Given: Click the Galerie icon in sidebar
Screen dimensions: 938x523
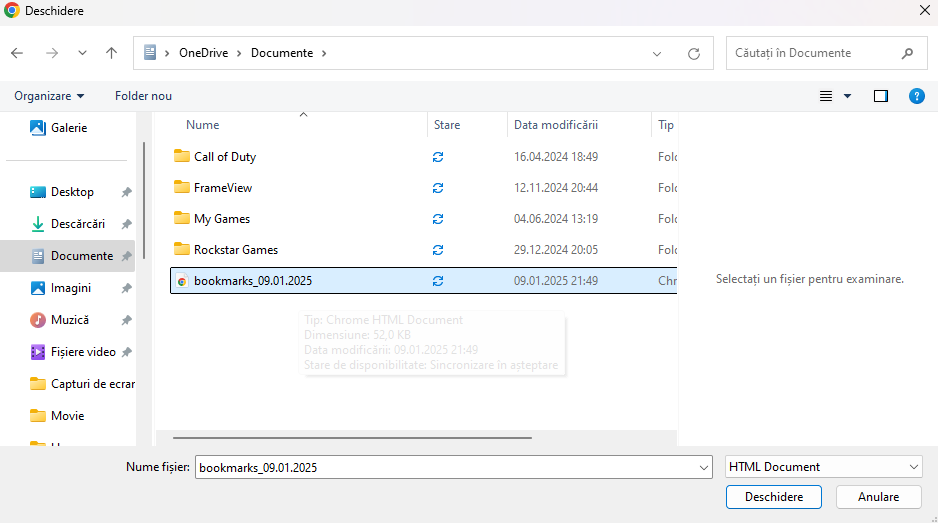Looking at the screenshot, I should [x=38, y=128].
